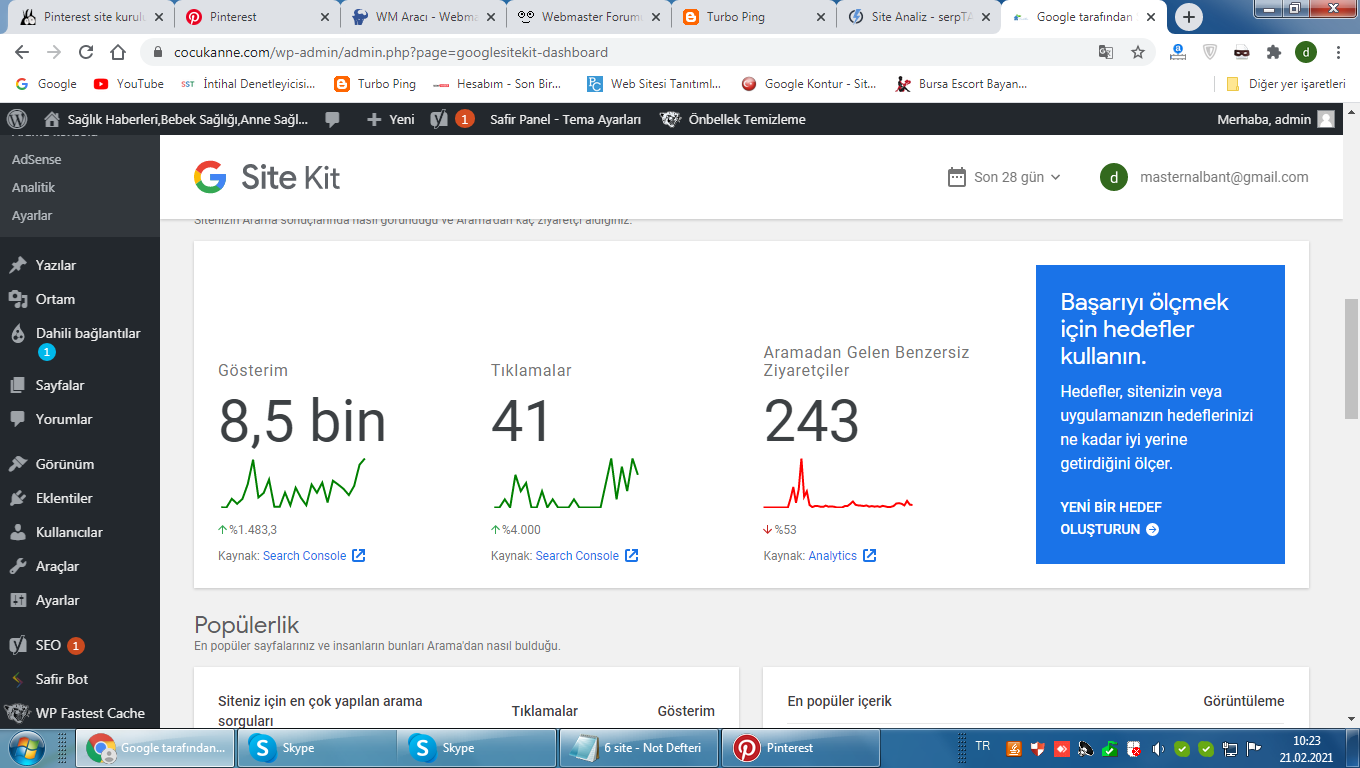
Task: Click the En popüler içerik heading
Action: [840, 701]
